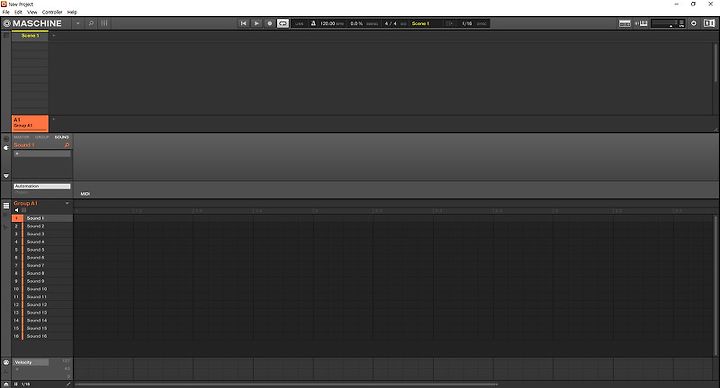
Task: Select Scene 1 in the transport display
Action: (420, 23)
